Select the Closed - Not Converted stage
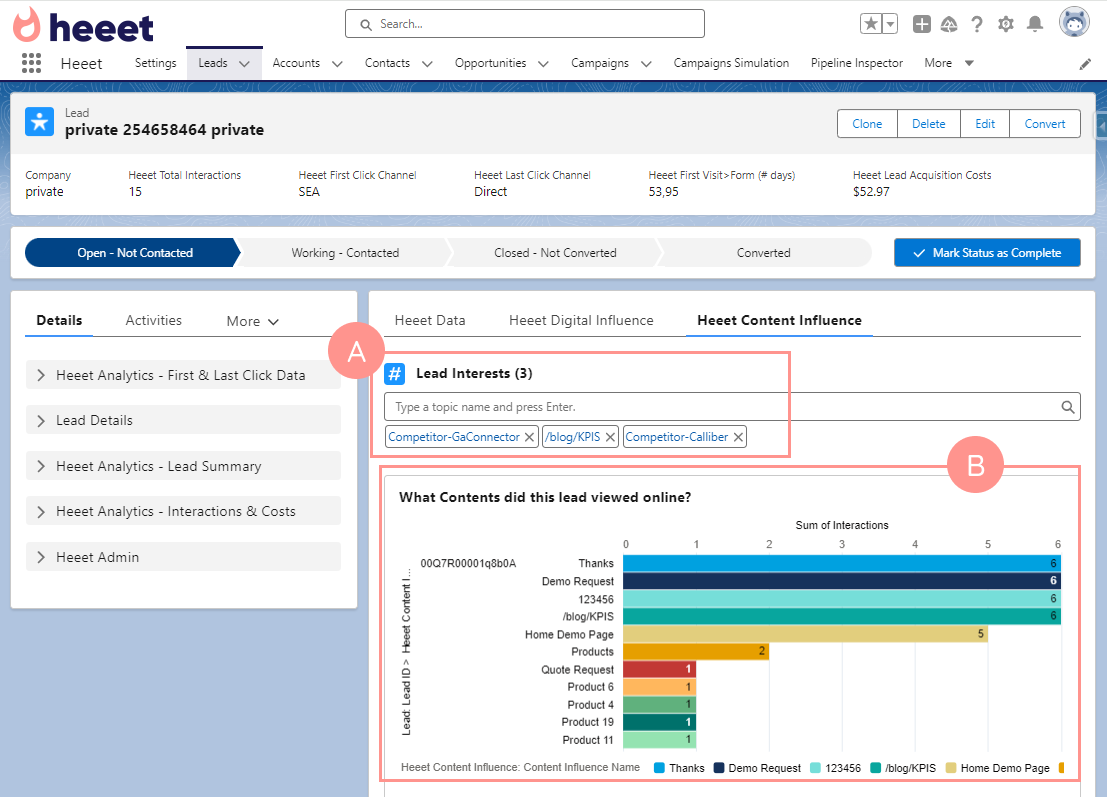Image resolution: width=1107 pixels, height=797 pixels. 555,253
